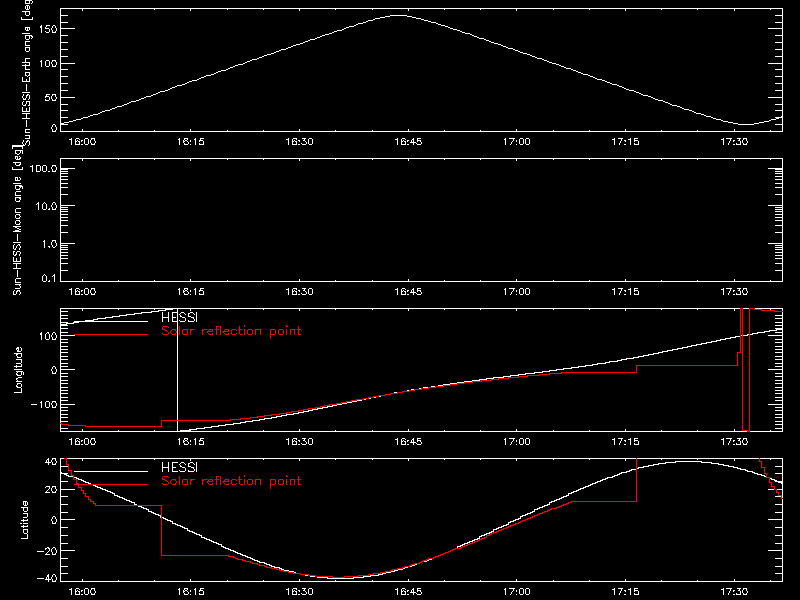Viewport: 800px width, 600px height.
Task: Click the Latitude axis title
Action: 24,520
